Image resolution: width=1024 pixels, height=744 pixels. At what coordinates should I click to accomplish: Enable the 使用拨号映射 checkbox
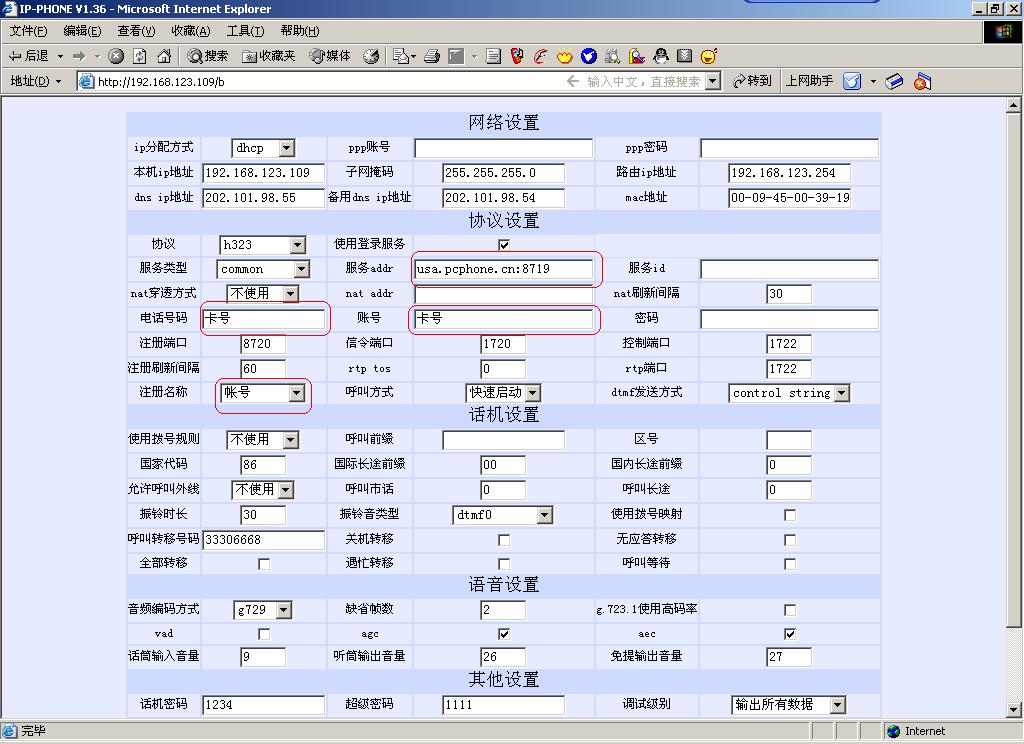click(x=790, y=515)
